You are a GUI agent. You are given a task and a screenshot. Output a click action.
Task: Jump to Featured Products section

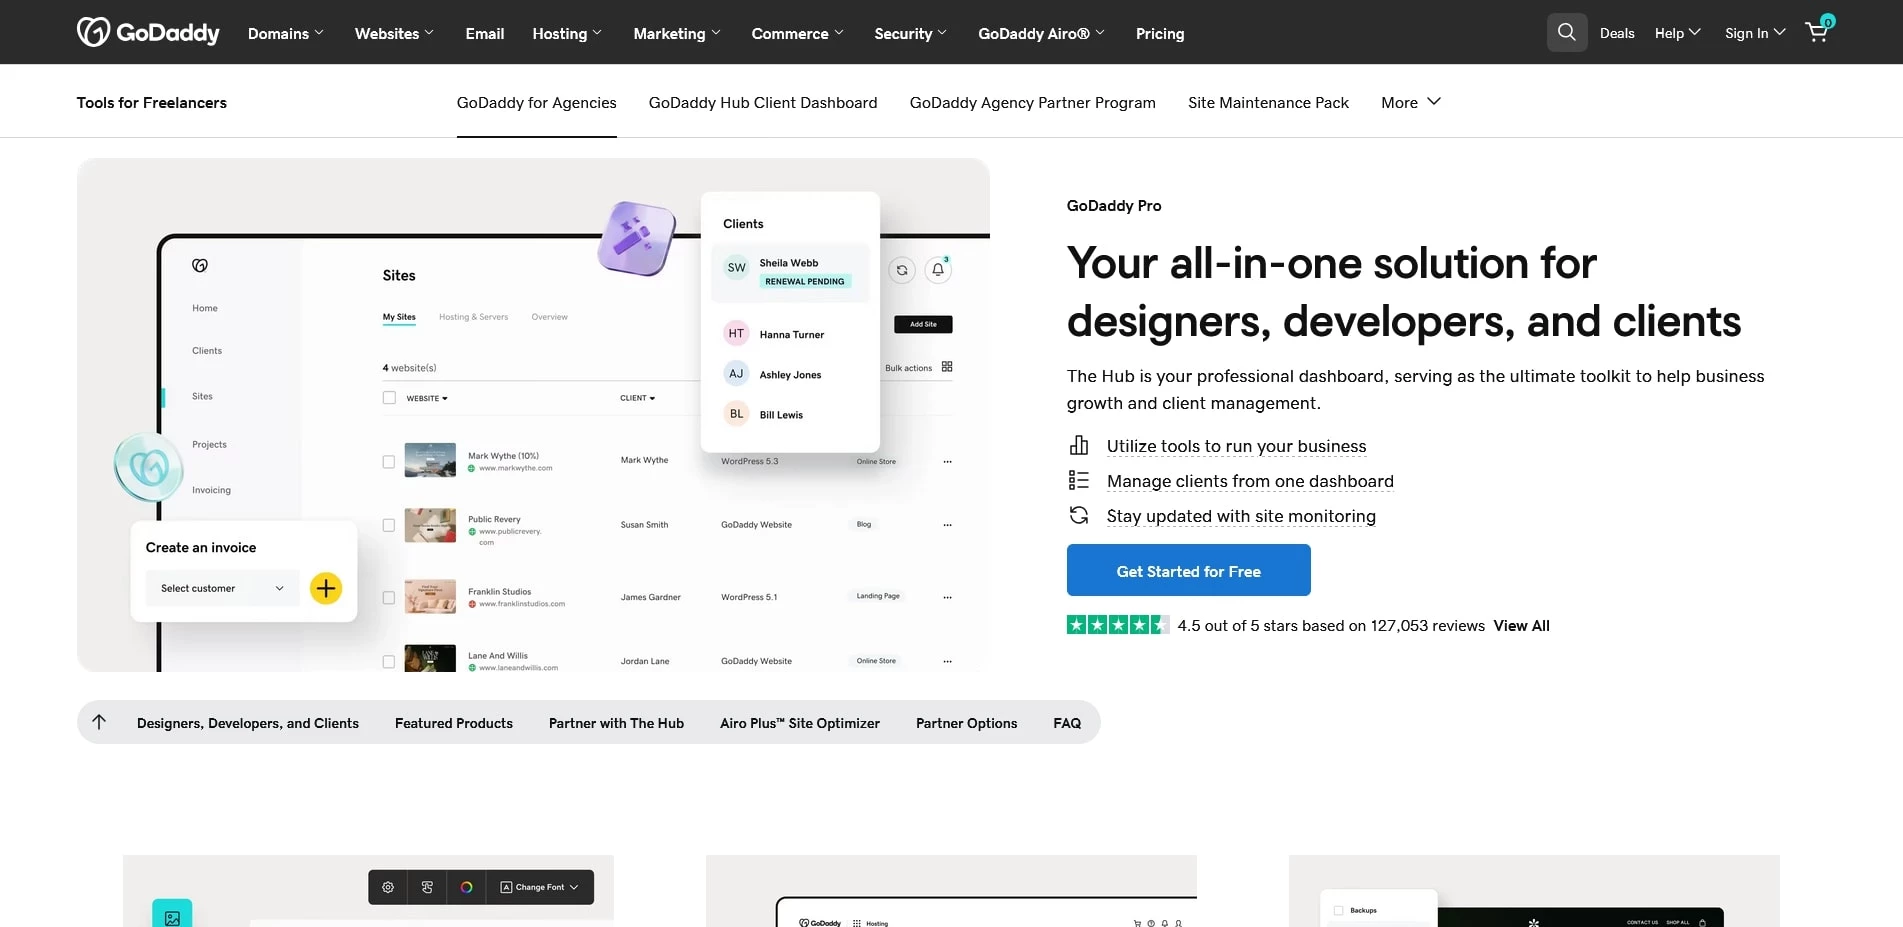click(453, 723)
